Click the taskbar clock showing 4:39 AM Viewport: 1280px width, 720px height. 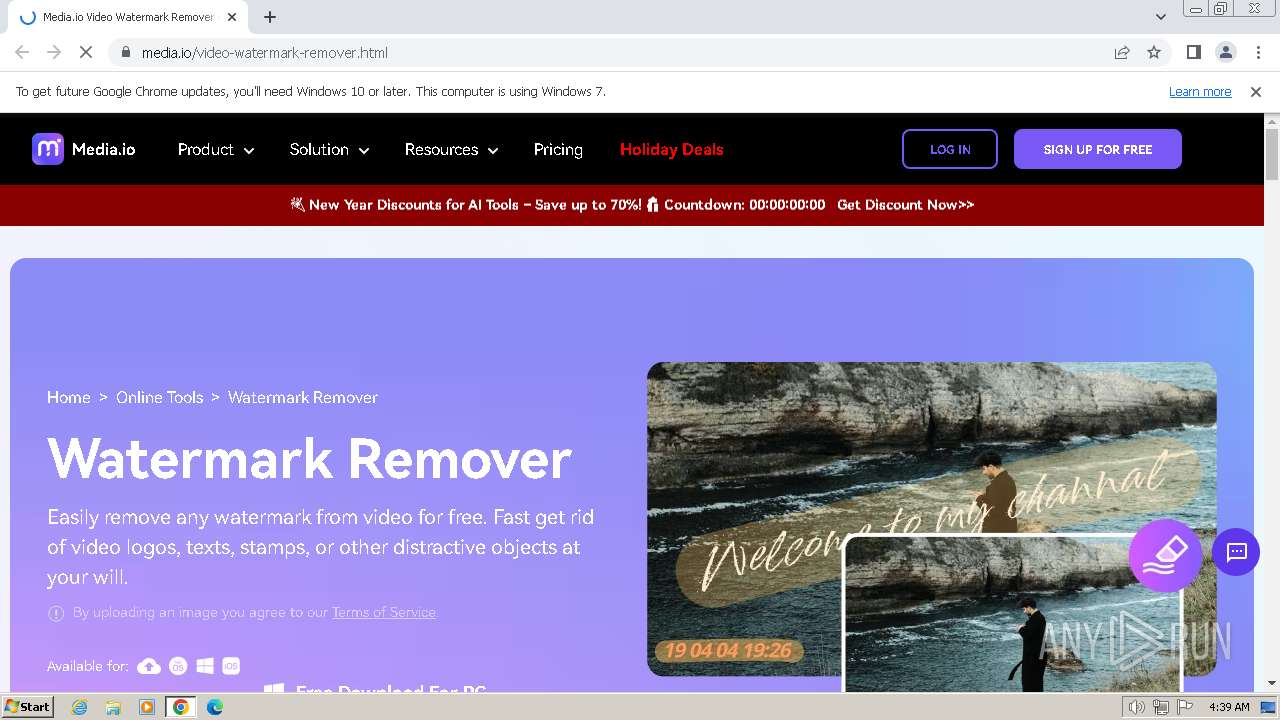pos(1229,707)
